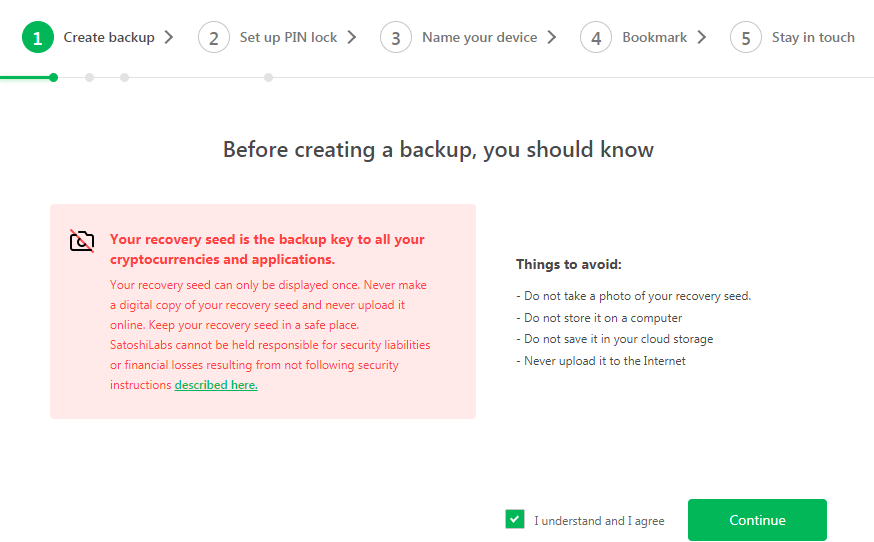Open the "described here" security link
Screen dimensions: 874x542
216,385
